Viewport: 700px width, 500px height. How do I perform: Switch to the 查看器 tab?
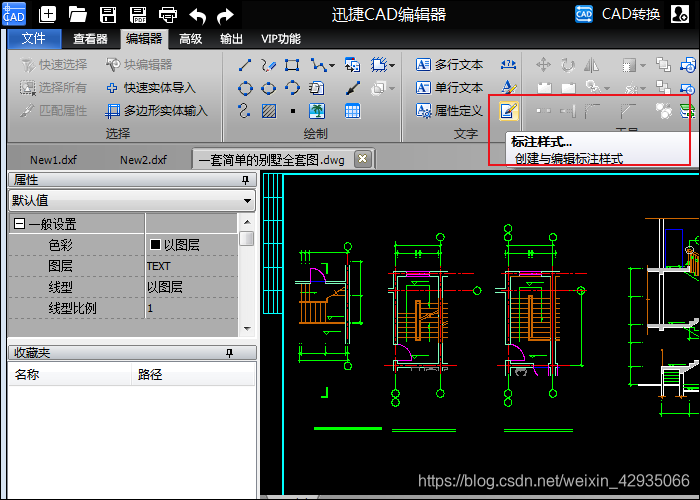coord(91,39)
